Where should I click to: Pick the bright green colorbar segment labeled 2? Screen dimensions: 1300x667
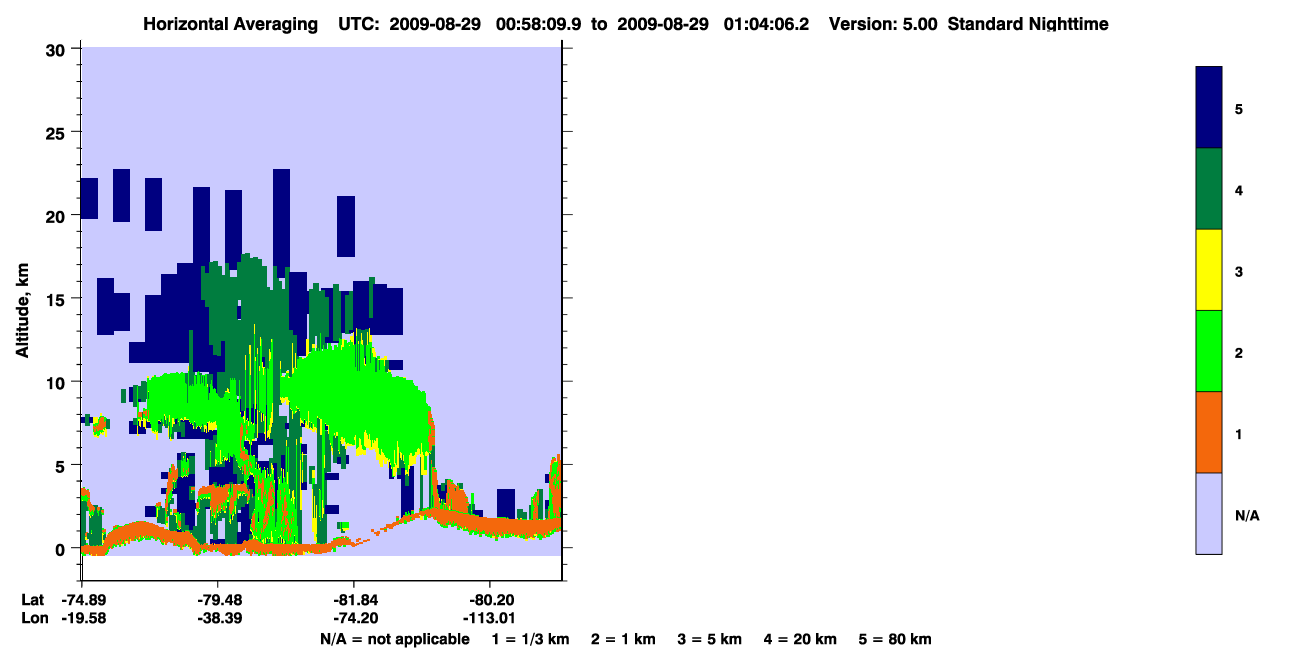(x=1209, y=351)
